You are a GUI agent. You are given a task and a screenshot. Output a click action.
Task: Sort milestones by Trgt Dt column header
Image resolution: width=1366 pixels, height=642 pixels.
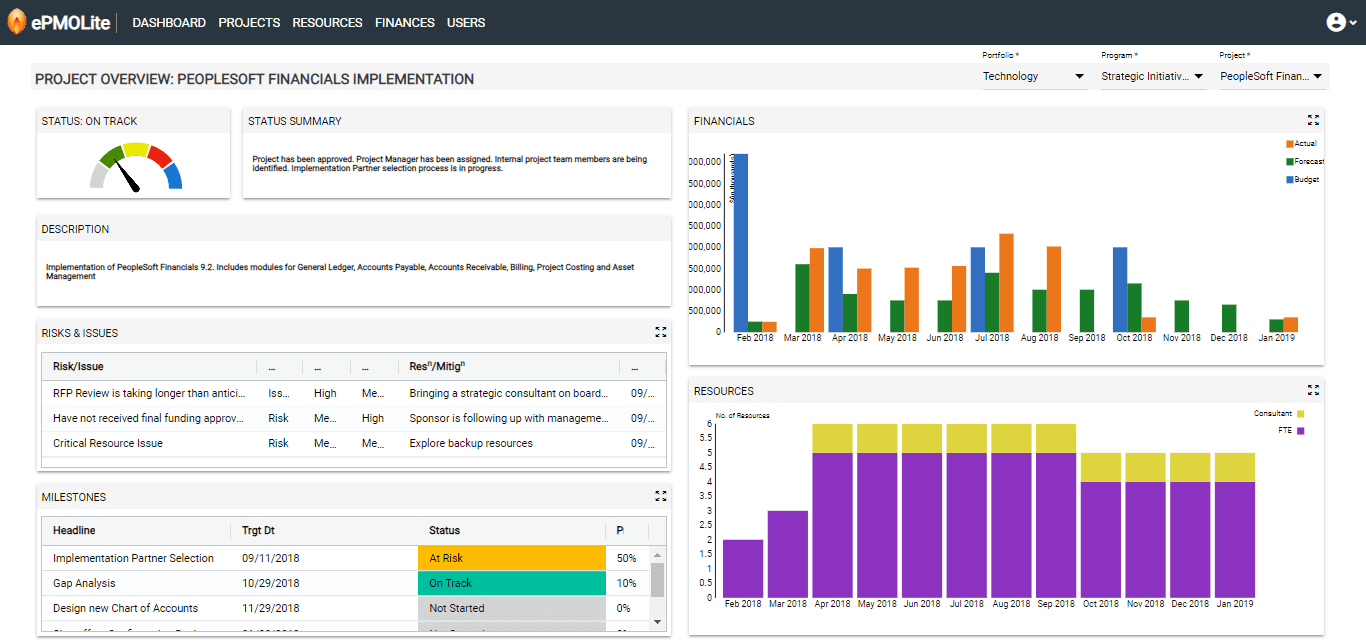point(258,531)
